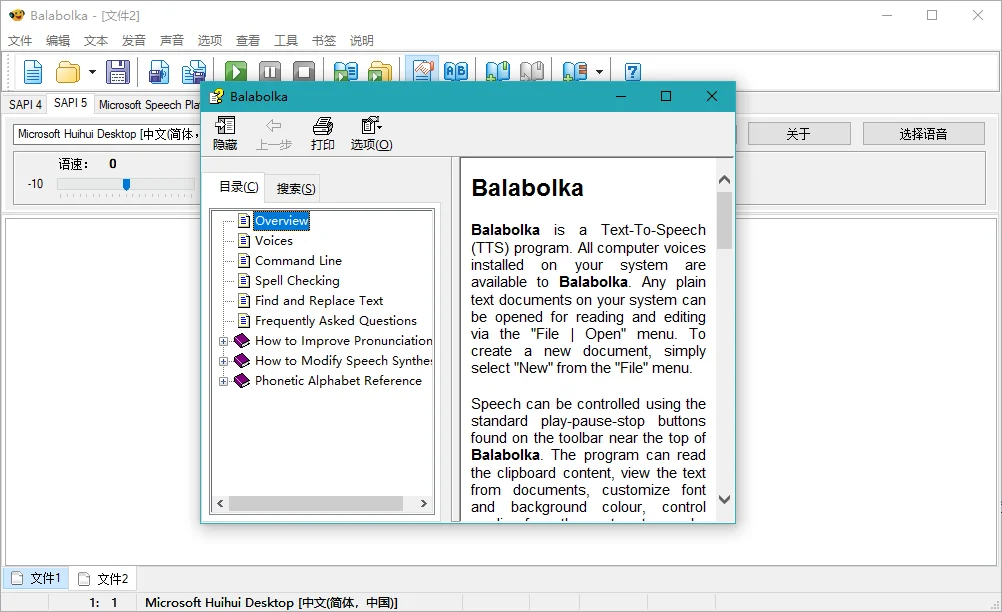This screenshot has height=612, width=1002.
Task: Click the grey go-to-bookmark book icon
Action: pyautogui.click(x=532, y=71)
